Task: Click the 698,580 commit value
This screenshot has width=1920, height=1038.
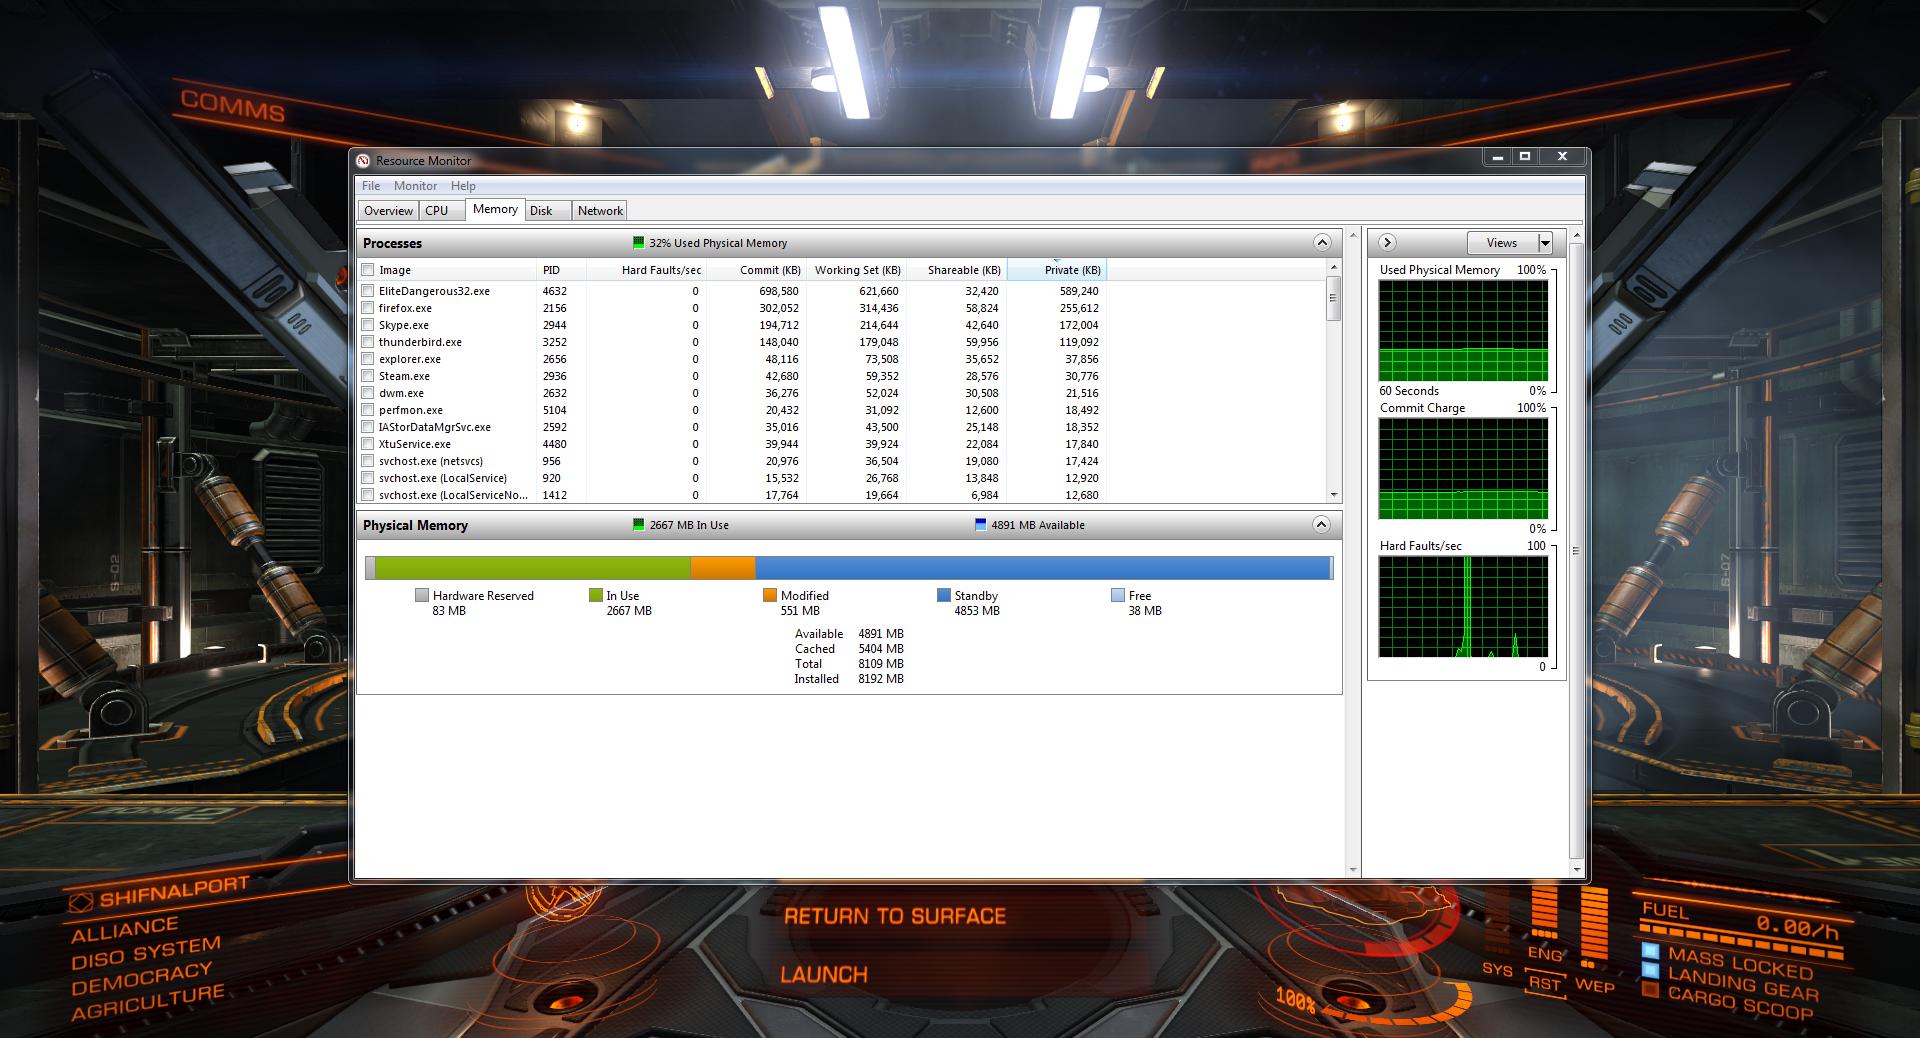Action: click(779, 291)
